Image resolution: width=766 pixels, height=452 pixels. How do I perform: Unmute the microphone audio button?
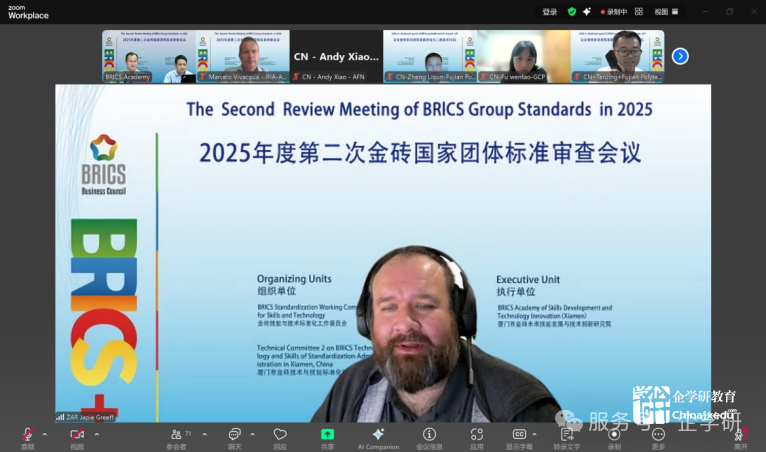pyautogui.click(x=28, y=434)
